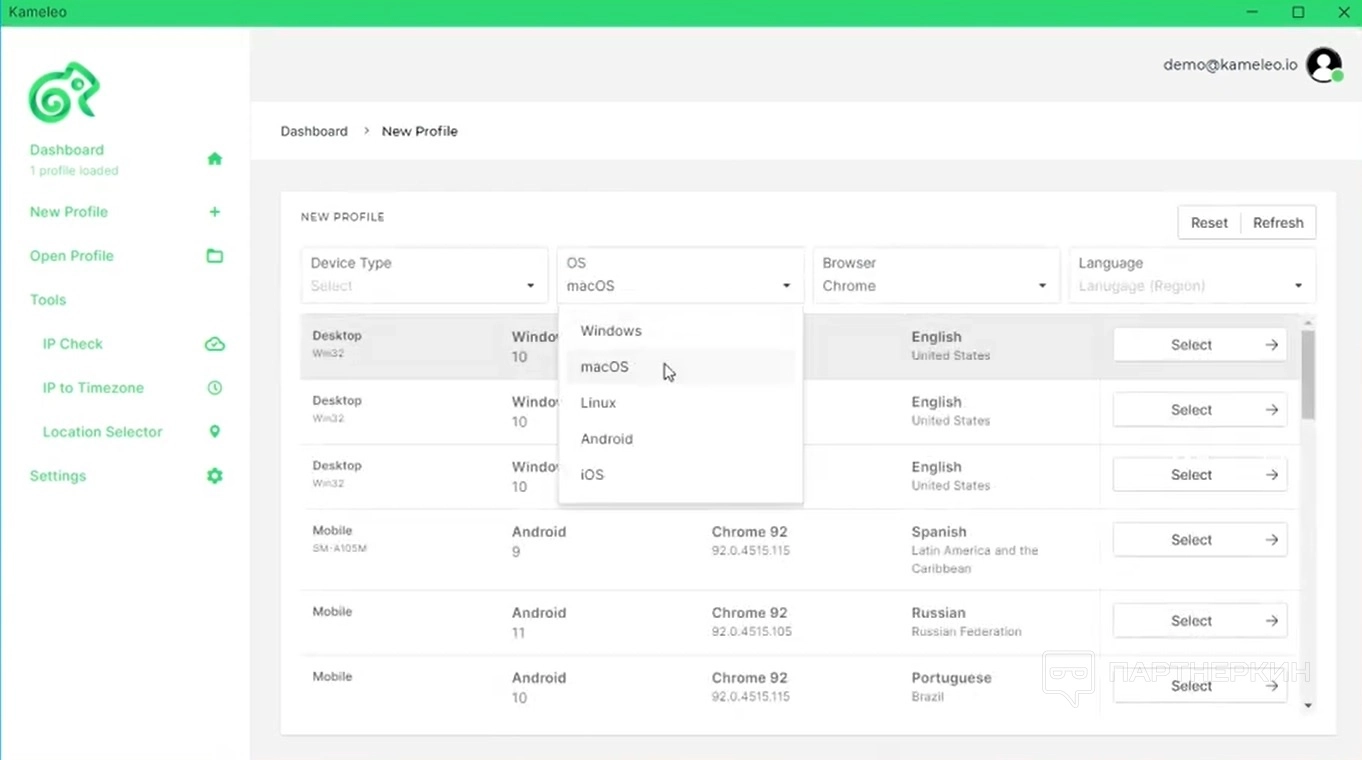
Task: Click the Refresh button
Action: point(1278,223)
